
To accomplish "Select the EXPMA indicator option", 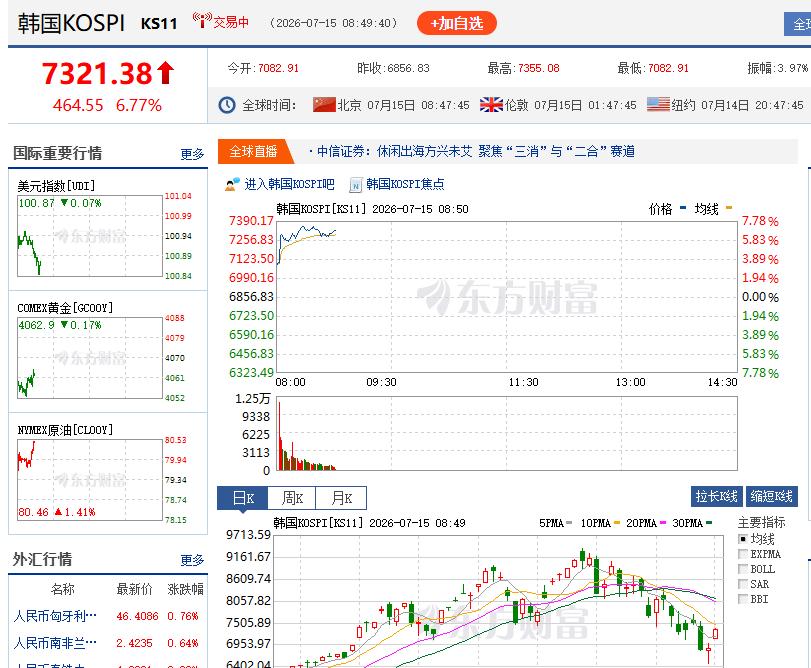I will click(743, 554).
